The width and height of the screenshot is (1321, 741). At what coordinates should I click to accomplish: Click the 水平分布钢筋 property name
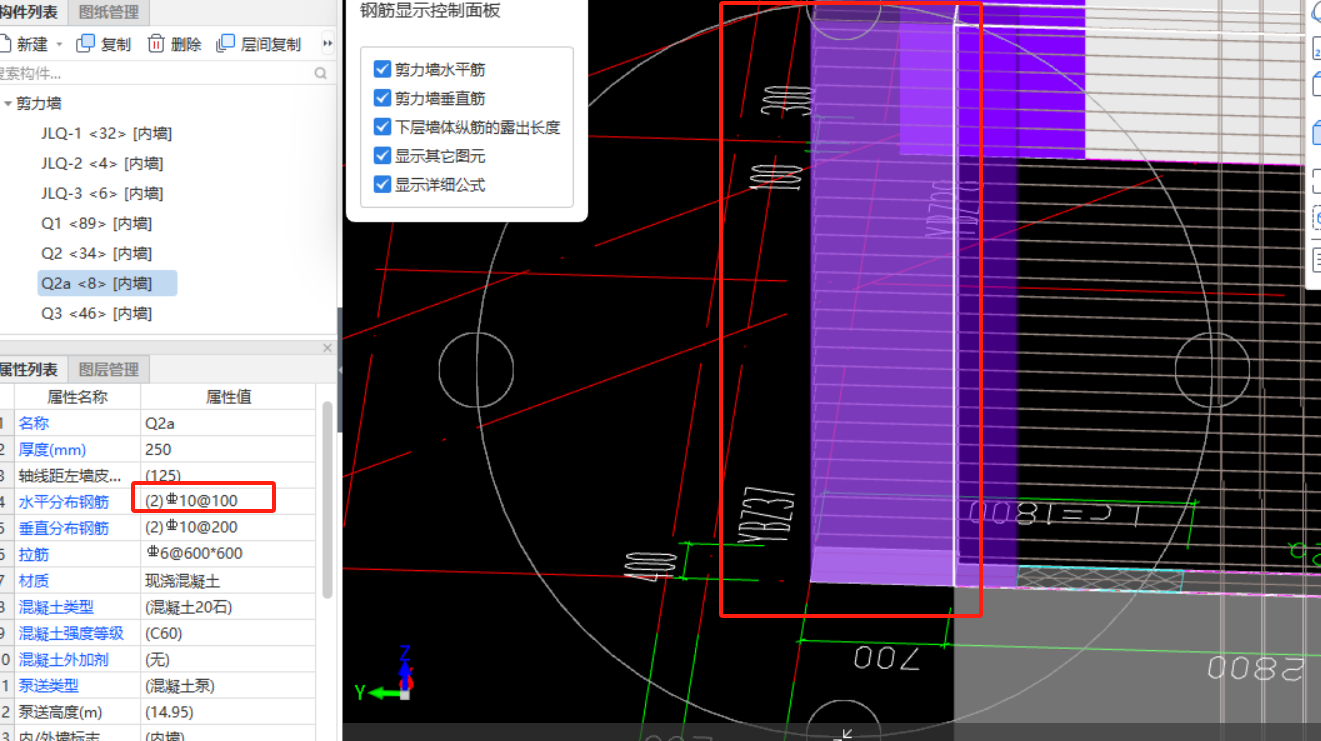(78, 502)
